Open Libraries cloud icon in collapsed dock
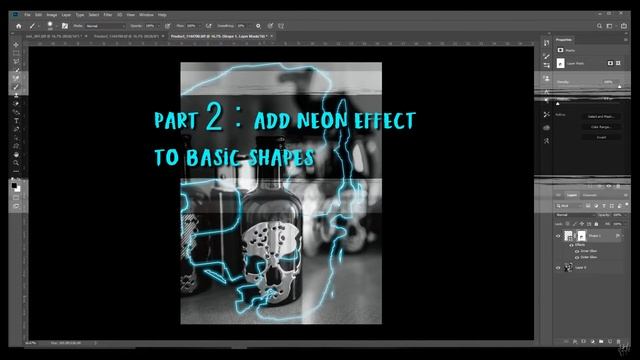Image resolution: width=640 pixels, height=360 pixels. [x=547, y=128]
